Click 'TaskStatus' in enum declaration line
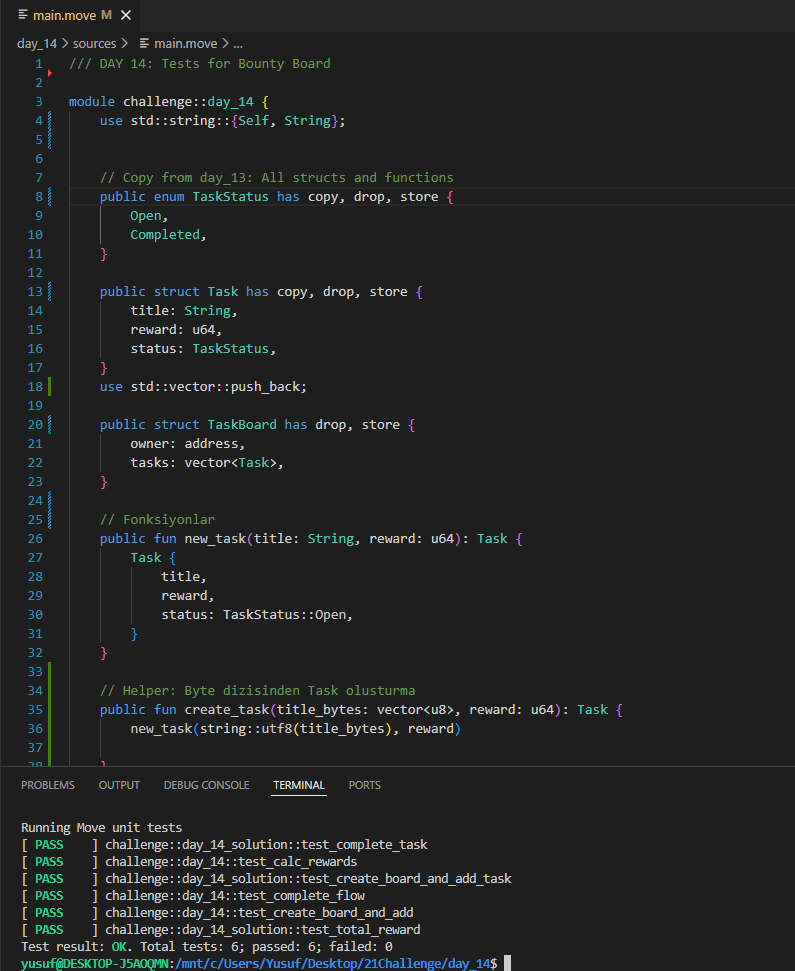The image size is (795, 971). pos(230,197)
